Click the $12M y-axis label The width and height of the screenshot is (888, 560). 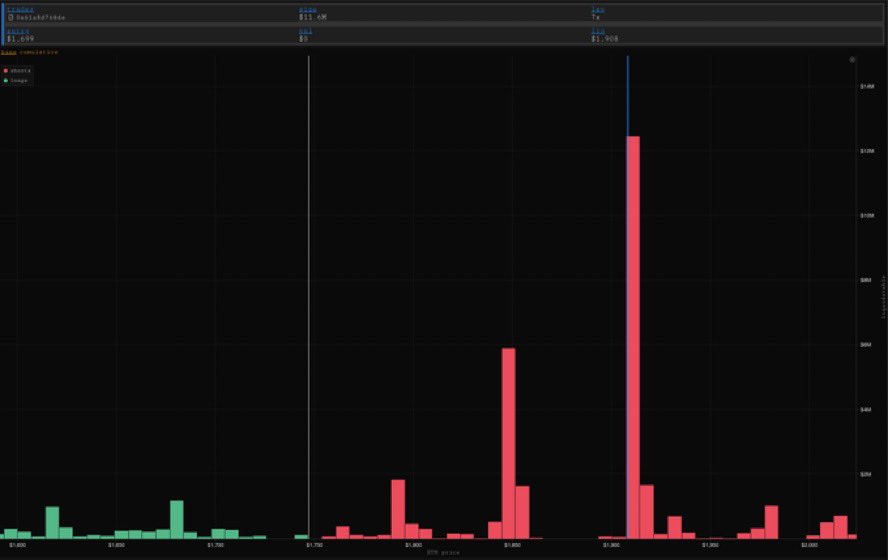[867, 151]
